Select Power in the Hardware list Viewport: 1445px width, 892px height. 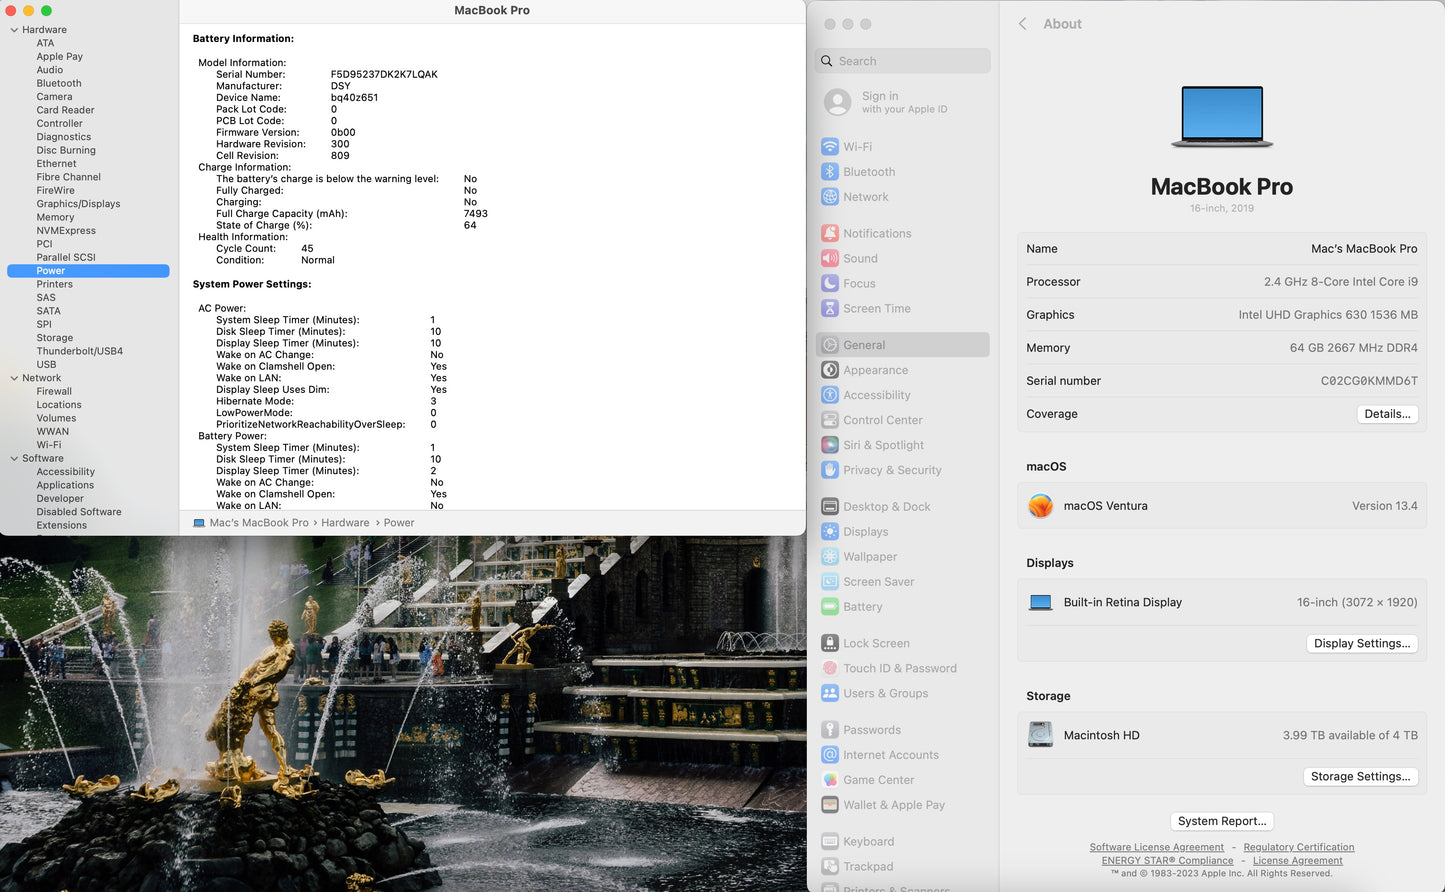(x=88, y=271)
